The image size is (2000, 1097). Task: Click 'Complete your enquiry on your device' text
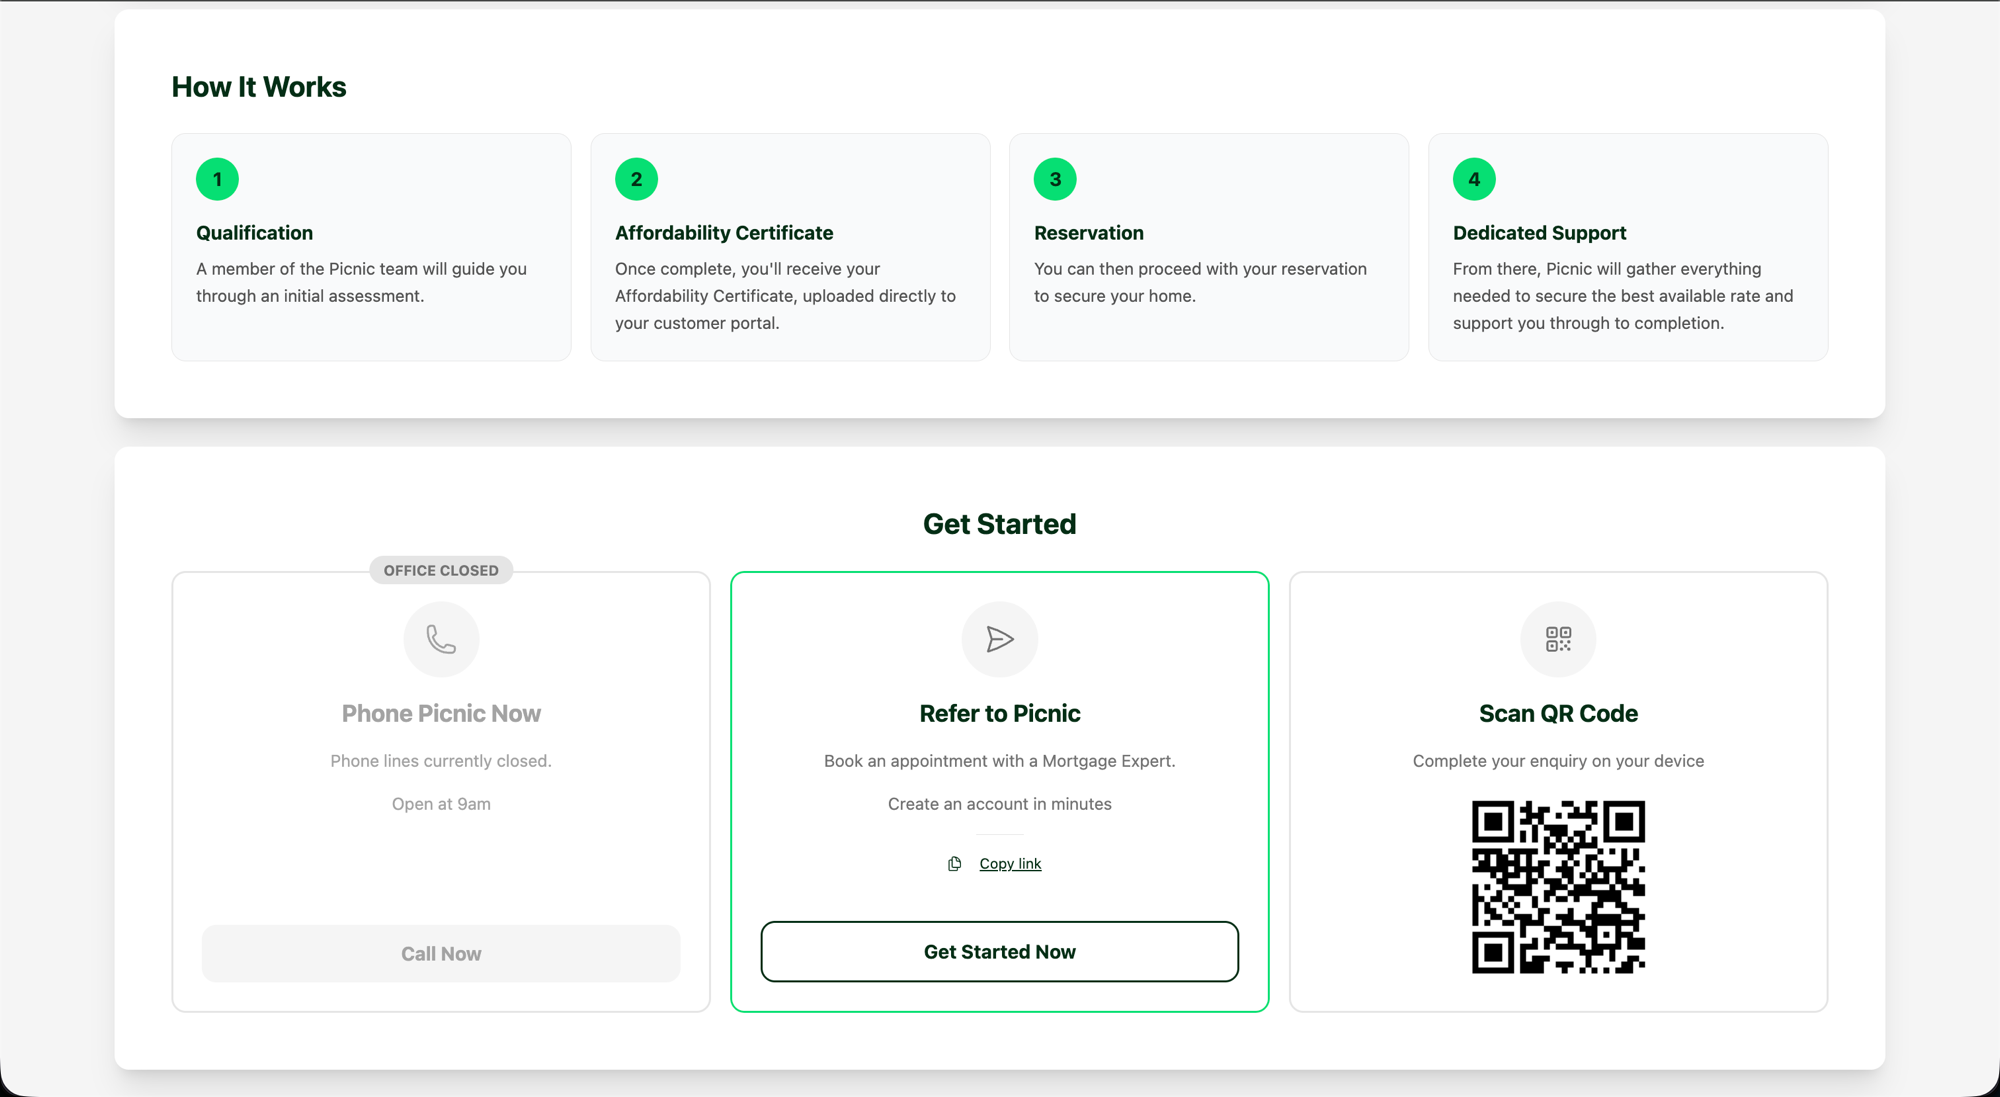click(1558, 761)
